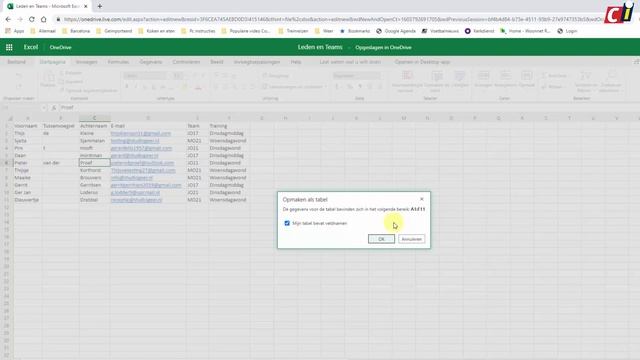Open the Help tab
Viewport: 640px width, 360px height.
pos(296,62)
